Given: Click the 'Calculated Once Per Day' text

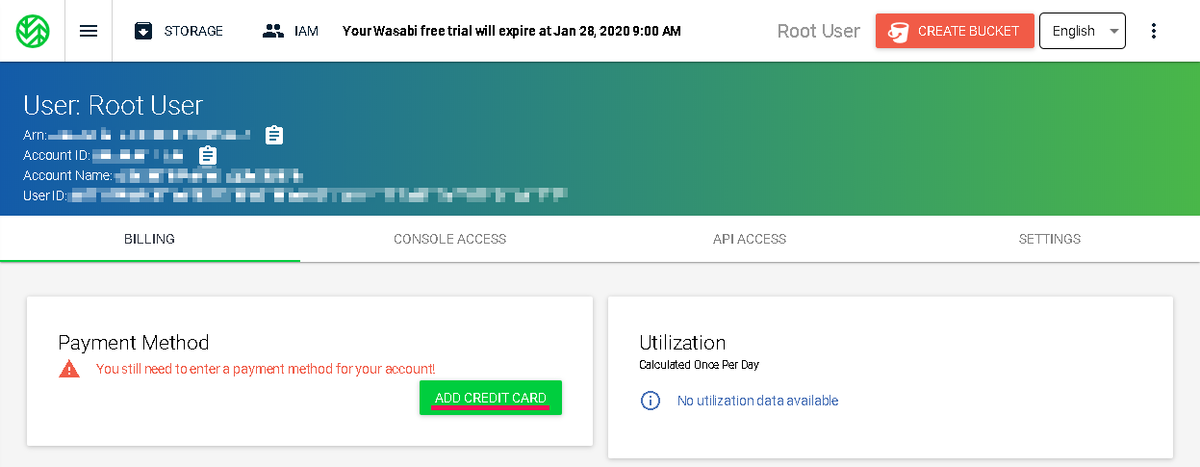Looking at the screenshot, I should (x=700, y=365).
